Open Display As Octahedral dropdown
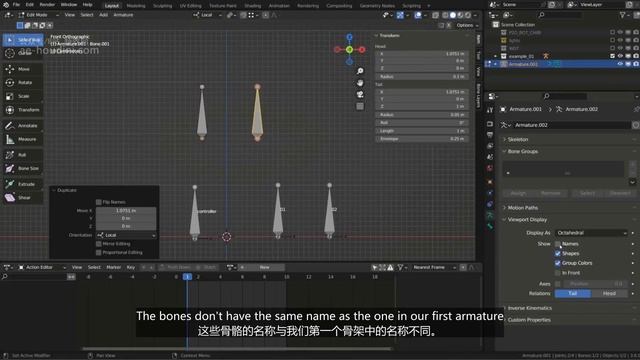640x360 pixels. [x=591, y=233]
